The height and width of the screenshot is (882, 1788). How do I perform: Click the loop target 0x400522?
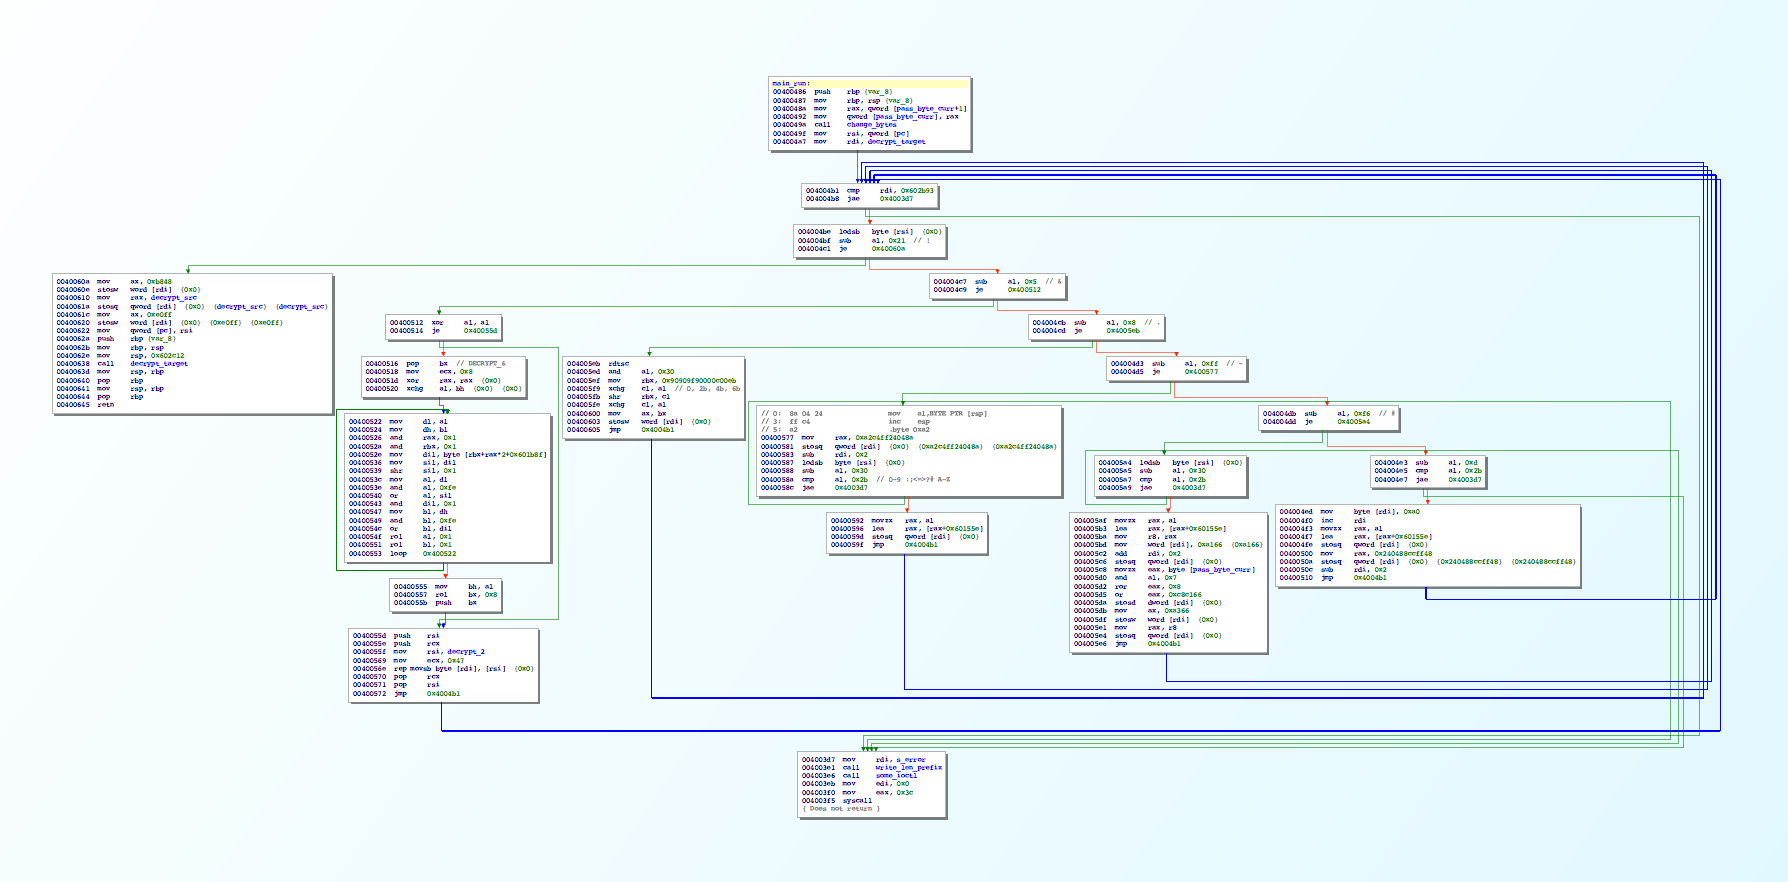pyautogui.click(x=439, y=554)
